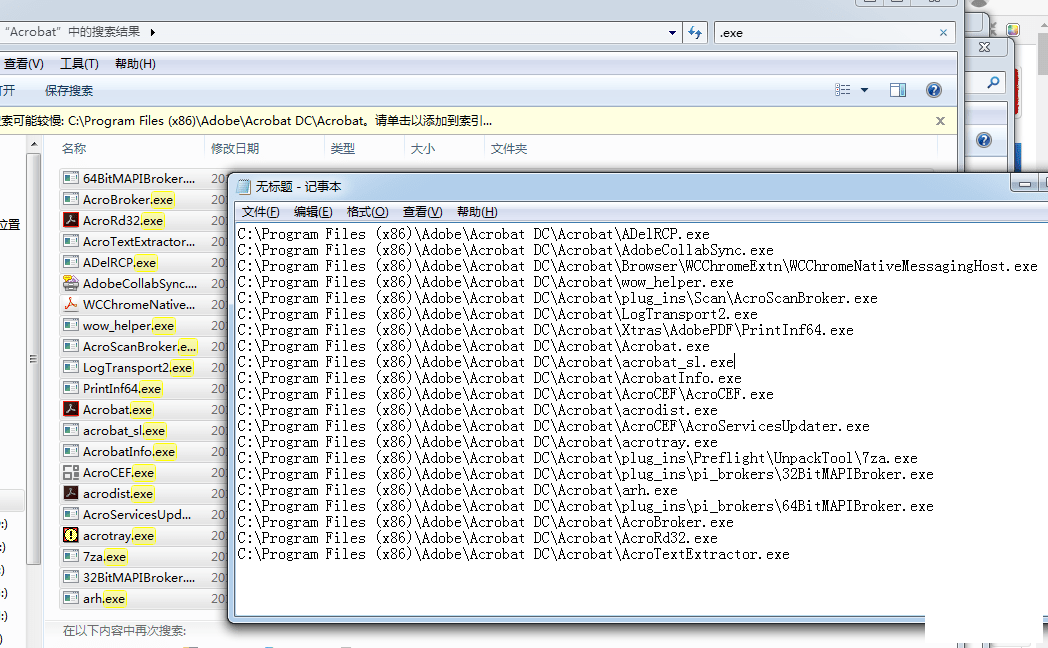Image resolution: width=1048 pixels, height=648 pixels.
Task: Select the wow_helper.exe file icon
Action: coord(71,325)
